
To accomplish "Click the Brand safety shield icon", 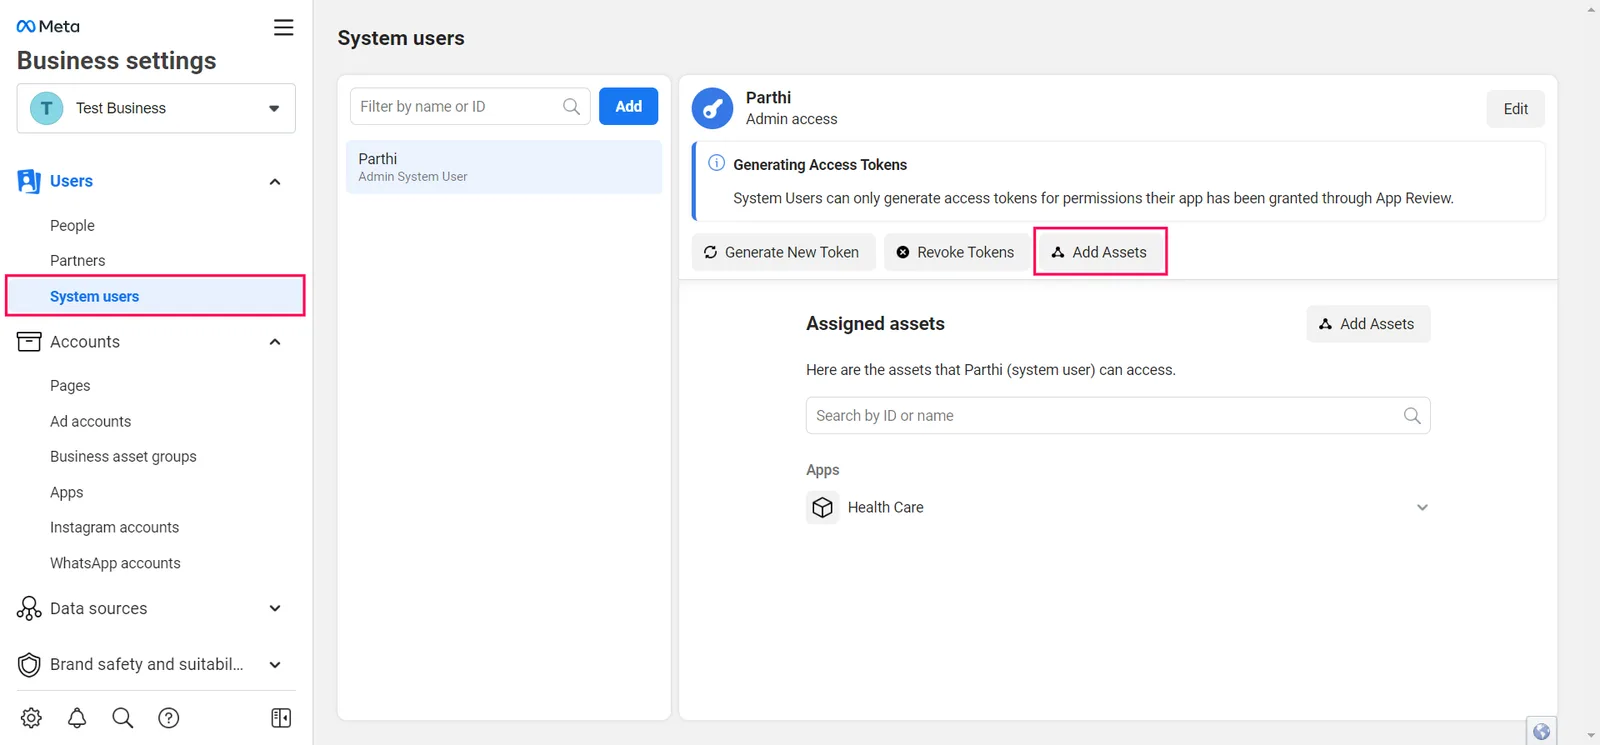I will pyautogui.click(x=29, y=664).
